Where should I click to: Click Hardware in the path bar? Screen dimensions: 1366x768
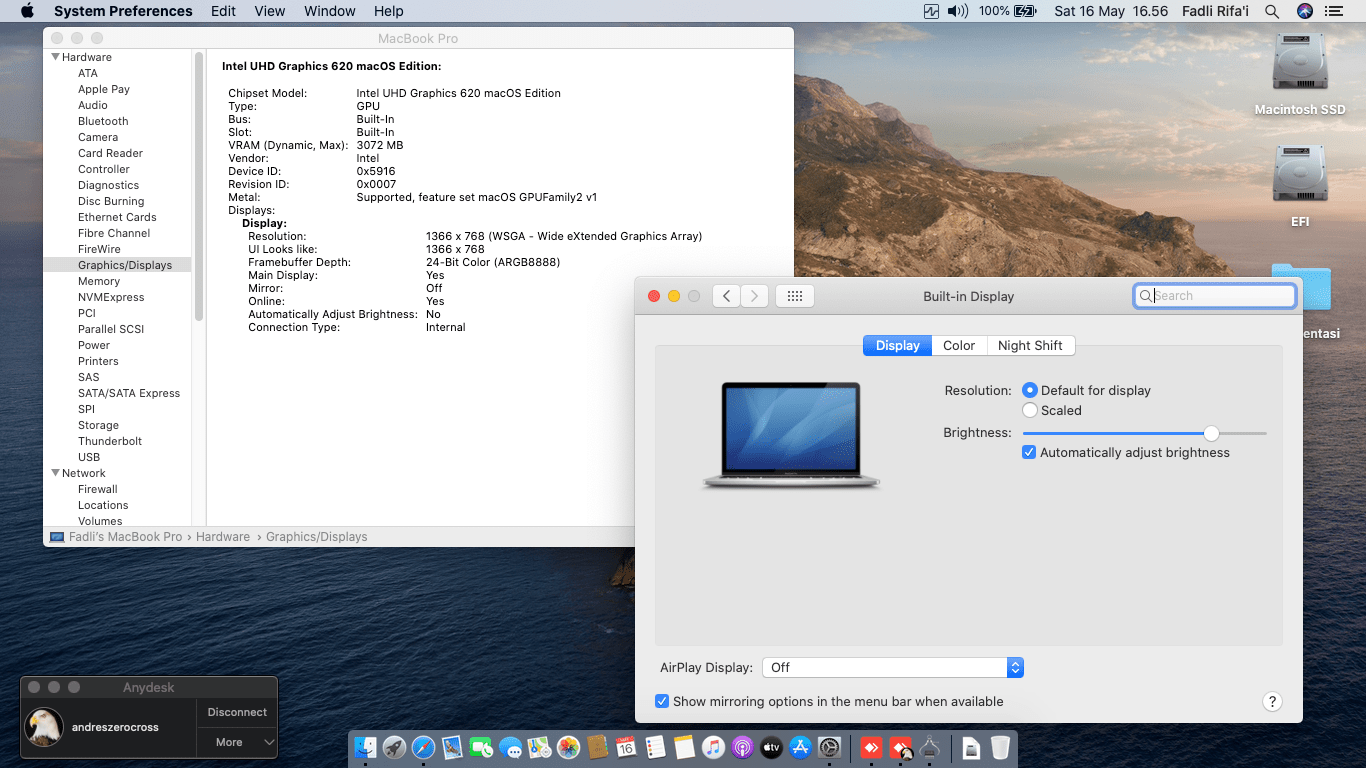point(223,537)
